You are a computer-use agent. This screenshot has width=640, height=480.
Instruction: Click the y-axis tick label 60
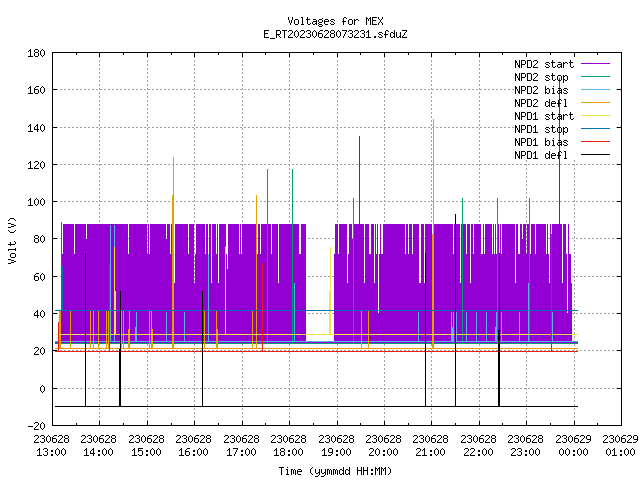(40, 277)
